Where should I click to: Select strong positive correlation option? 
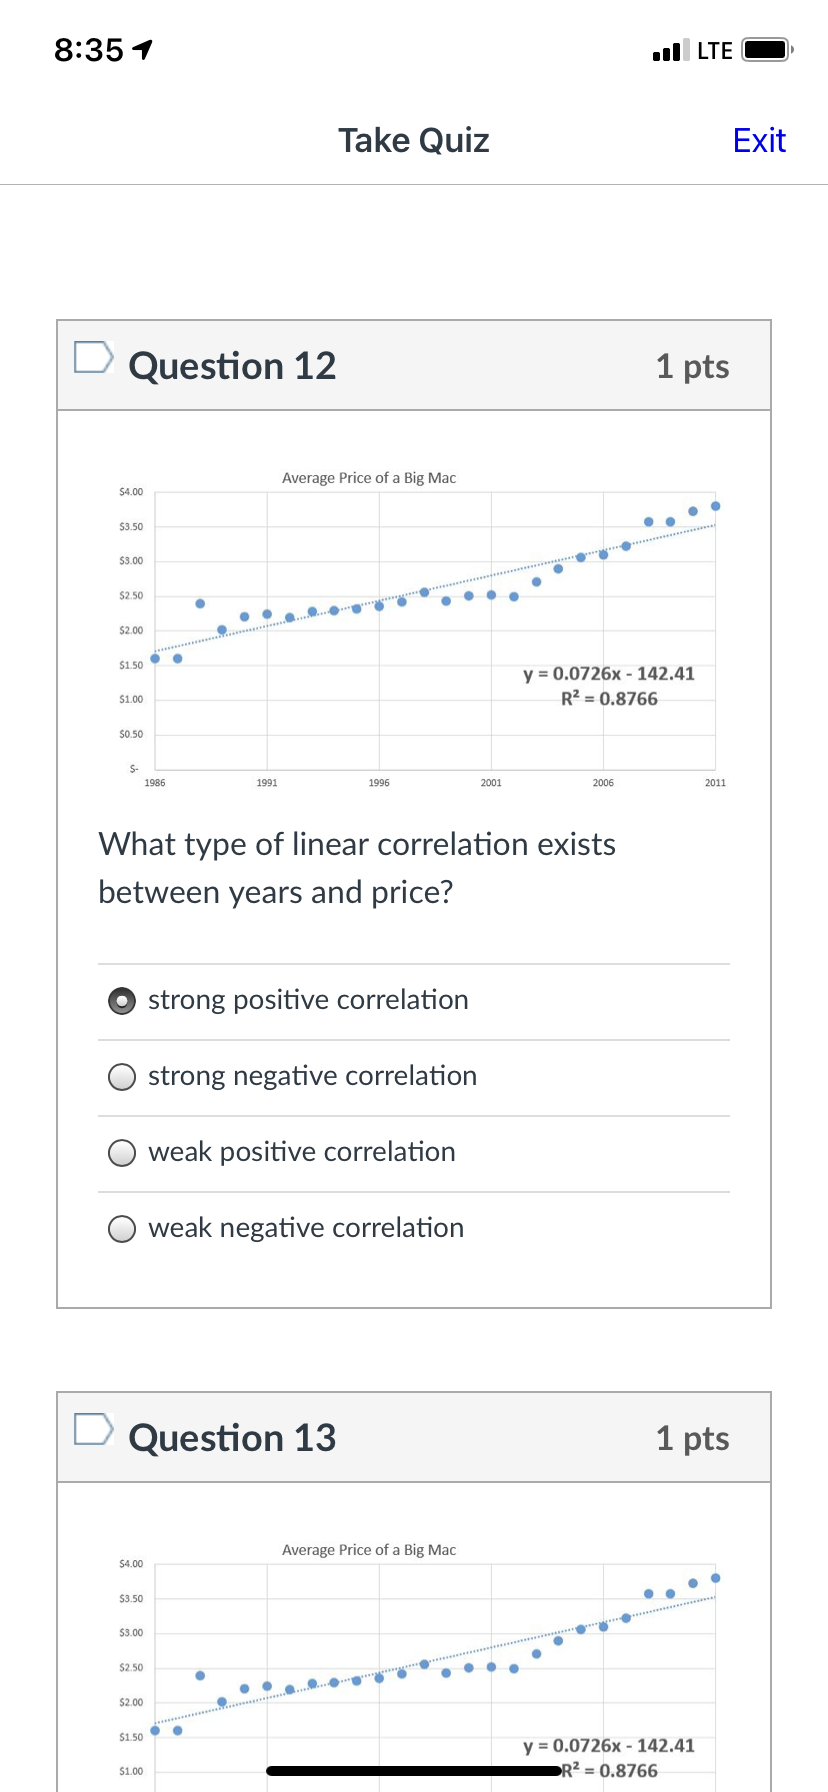(x=122, y=1001)
